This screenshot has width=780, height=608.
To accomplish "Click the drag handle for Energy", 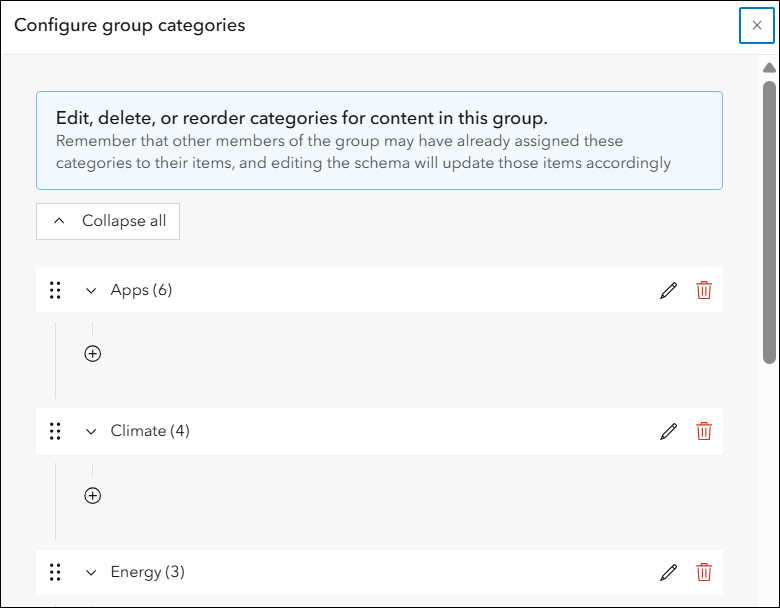I will (x=55, y=572).
